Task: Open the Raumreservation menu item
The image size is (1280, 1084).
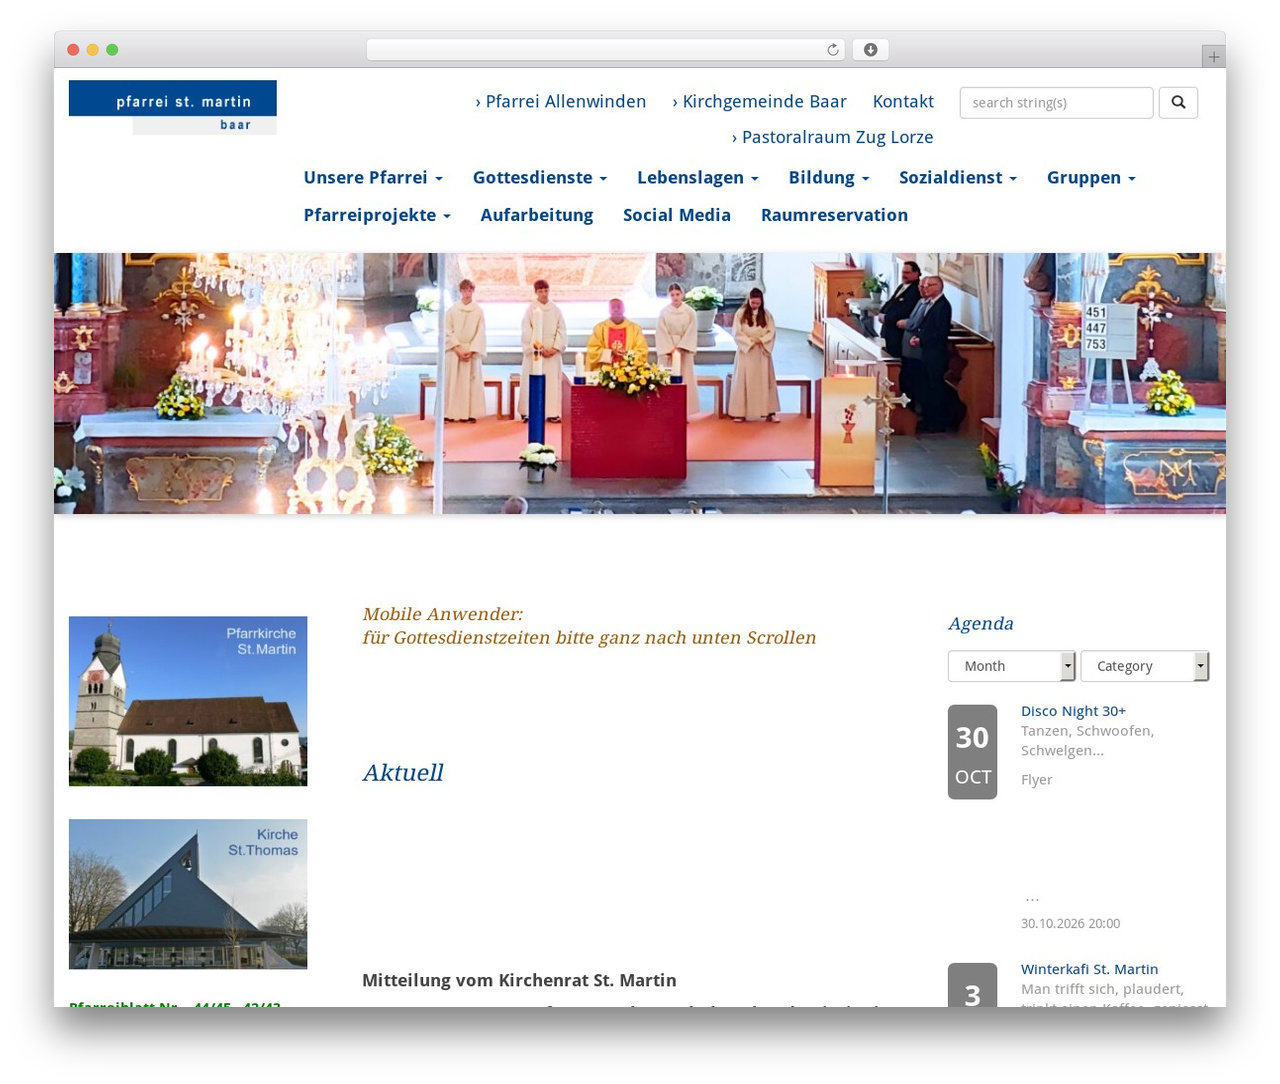Action: tap(834, 215)
